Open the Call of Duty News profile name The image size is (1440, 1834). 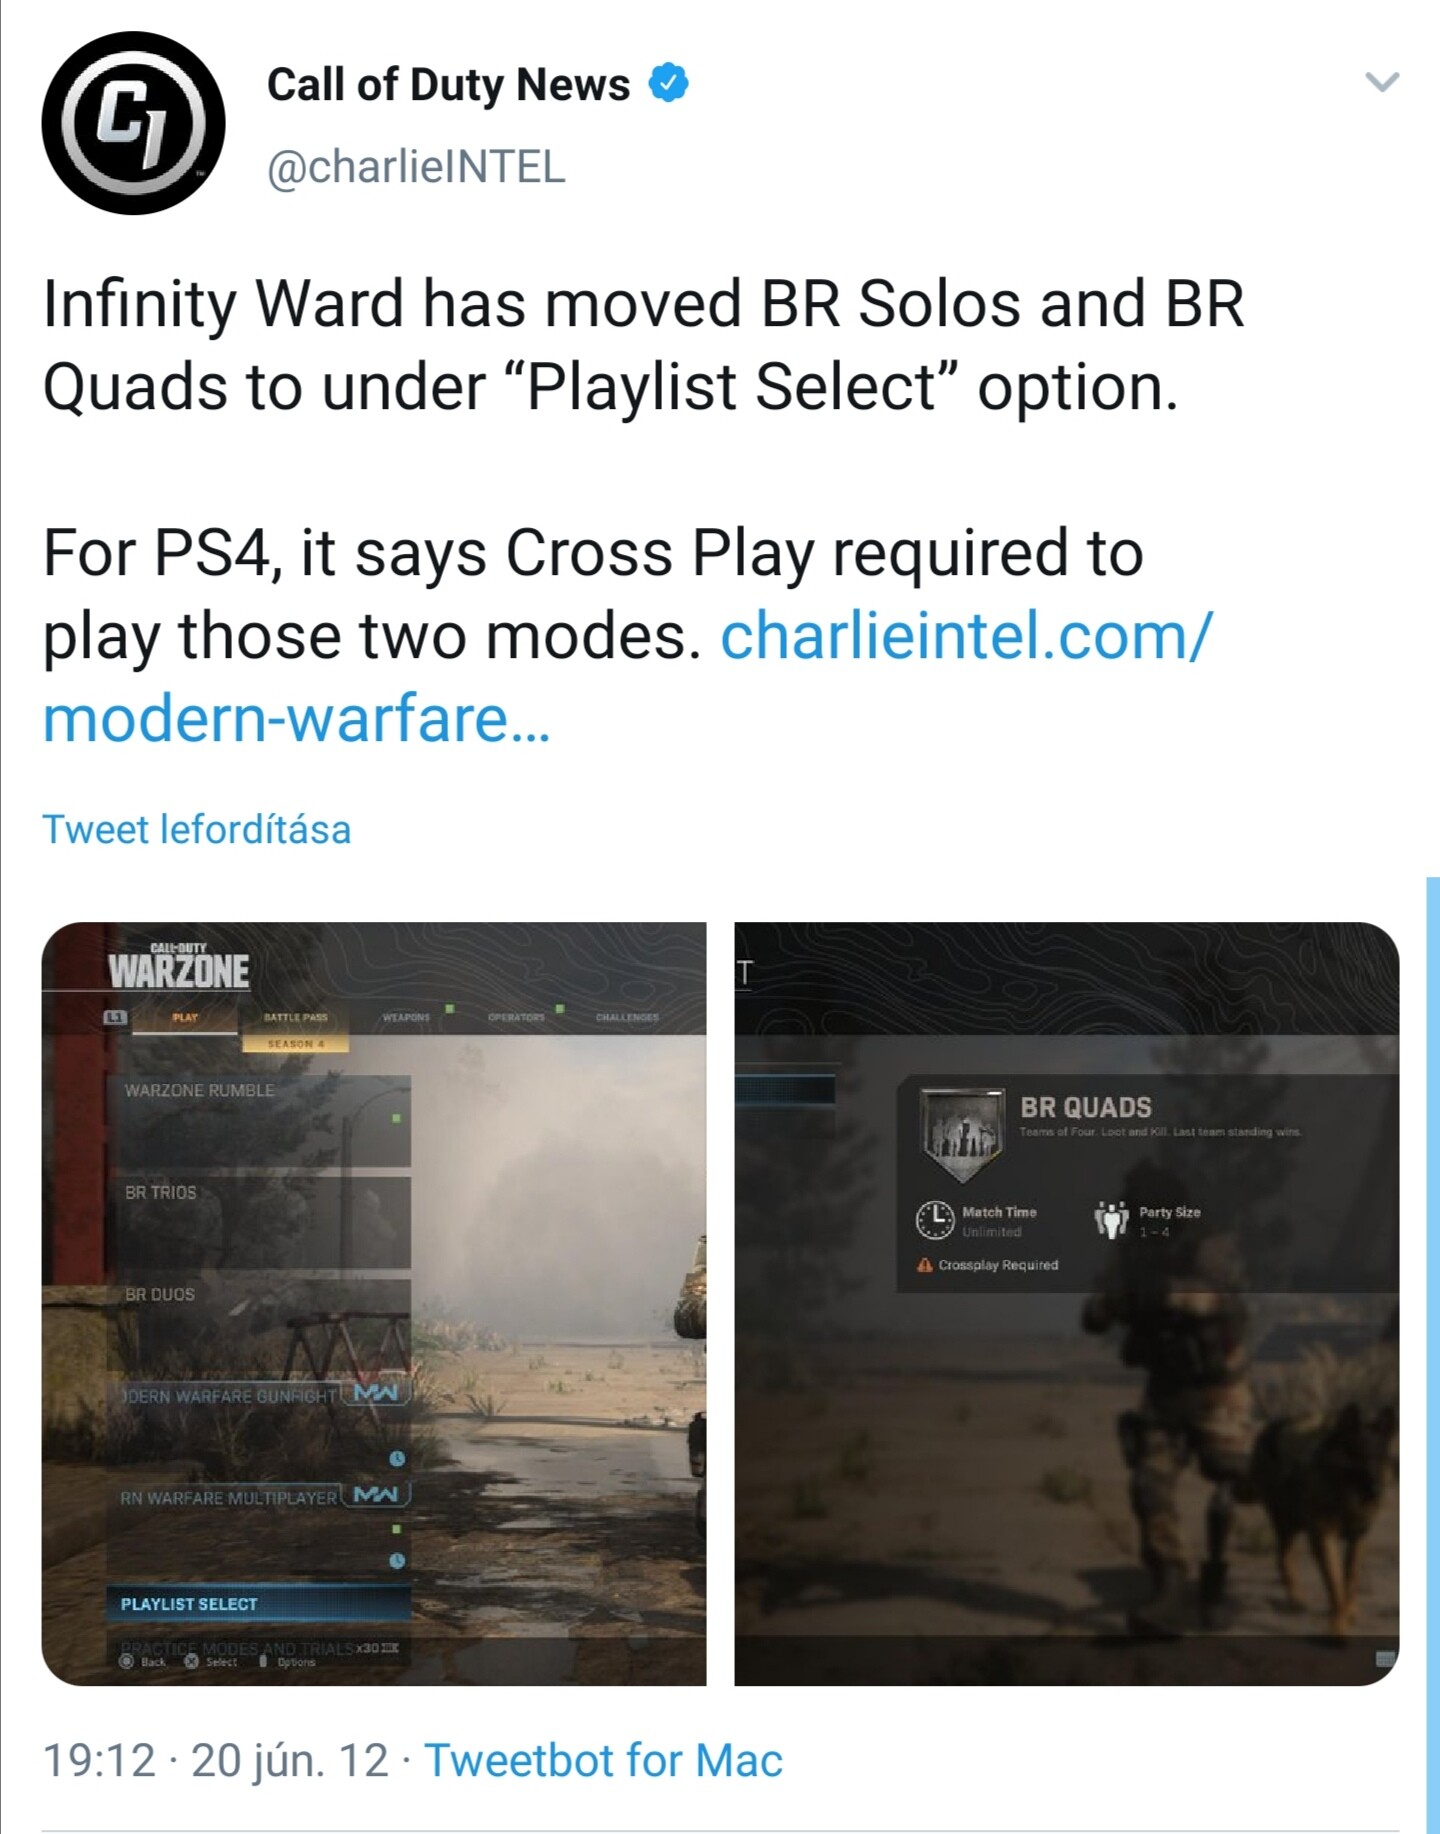448,85
